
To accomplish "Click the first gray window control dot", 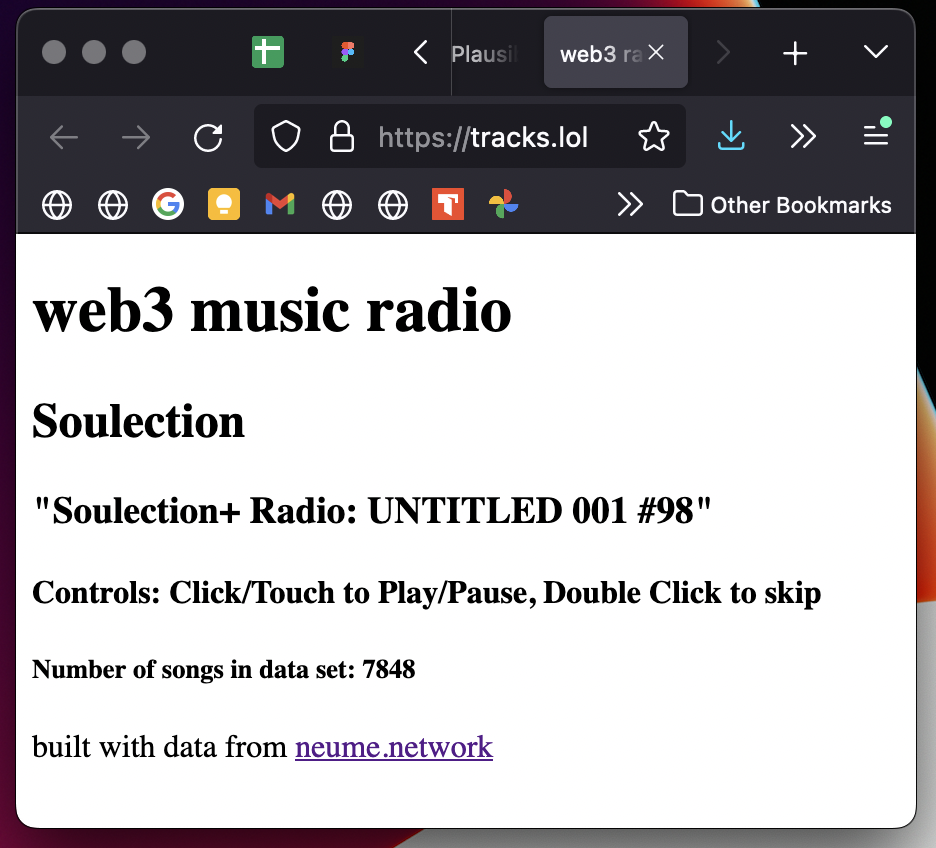I will tap(54, 52).
